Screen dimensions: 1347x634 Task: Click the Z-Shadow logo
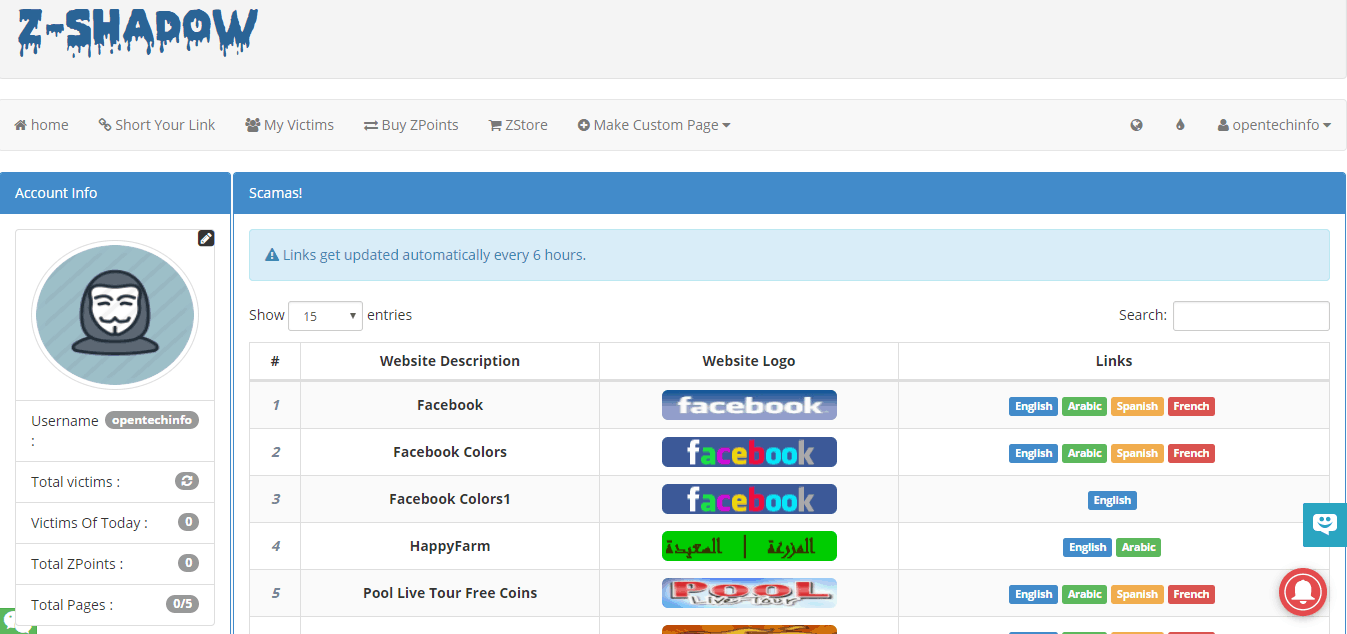[x=137, y=32]
